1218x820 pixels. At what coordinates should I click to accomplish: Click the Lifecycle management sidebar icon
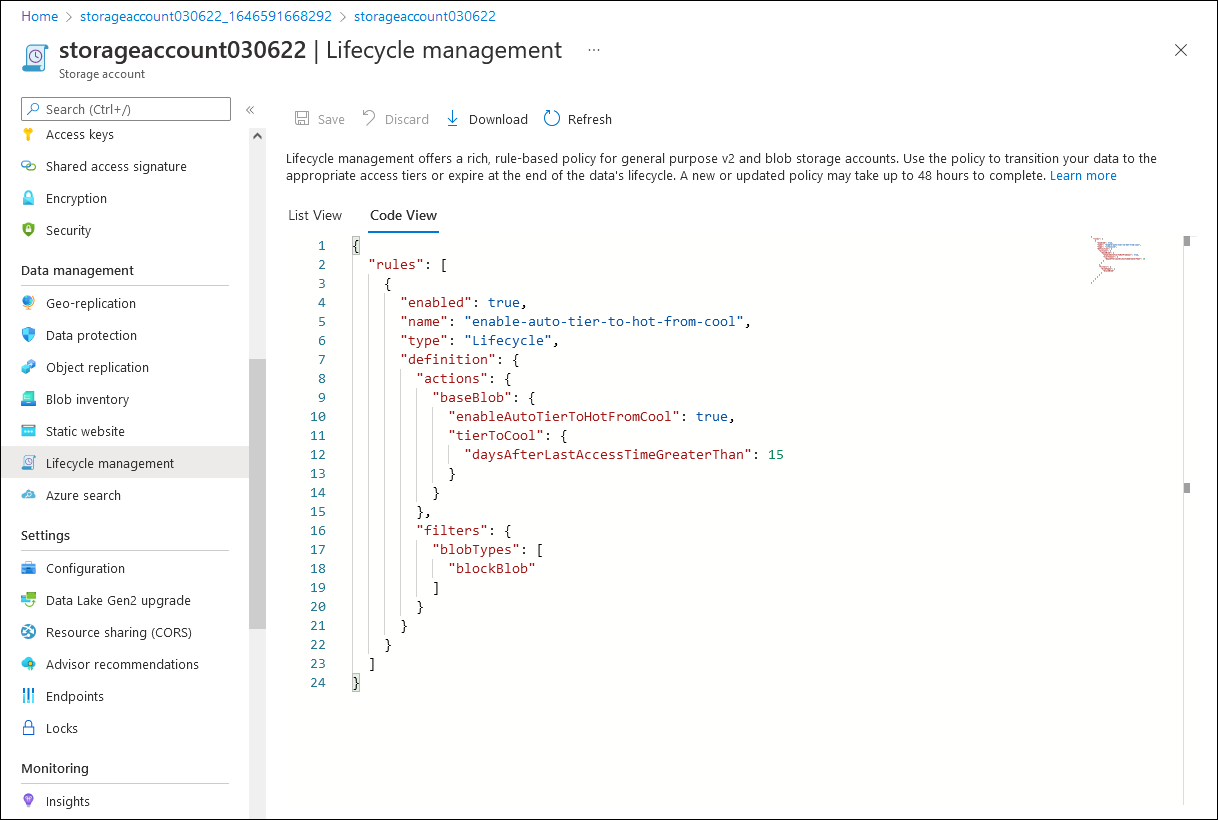pos(28,464)
